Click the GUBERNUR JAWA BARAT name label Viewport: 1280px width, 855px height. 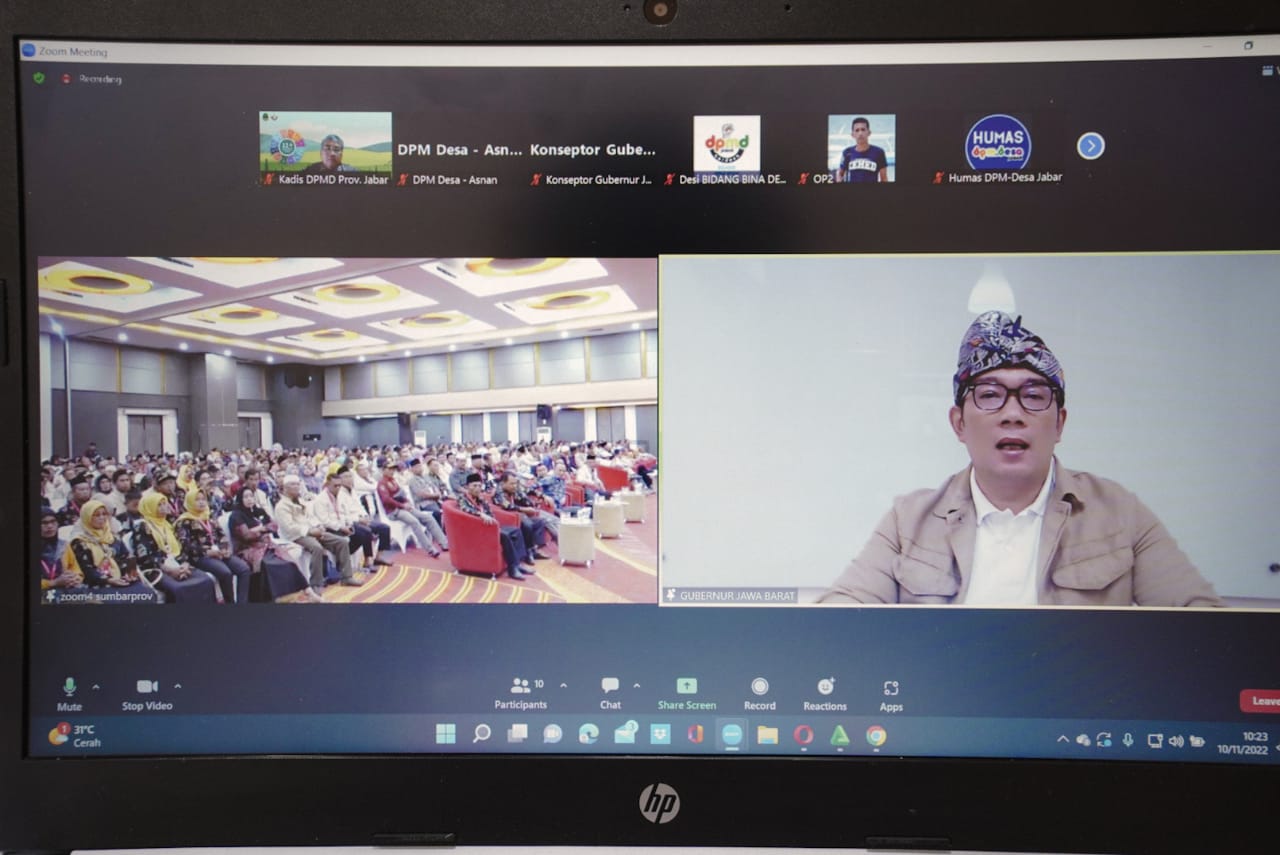tap(731, 596)
